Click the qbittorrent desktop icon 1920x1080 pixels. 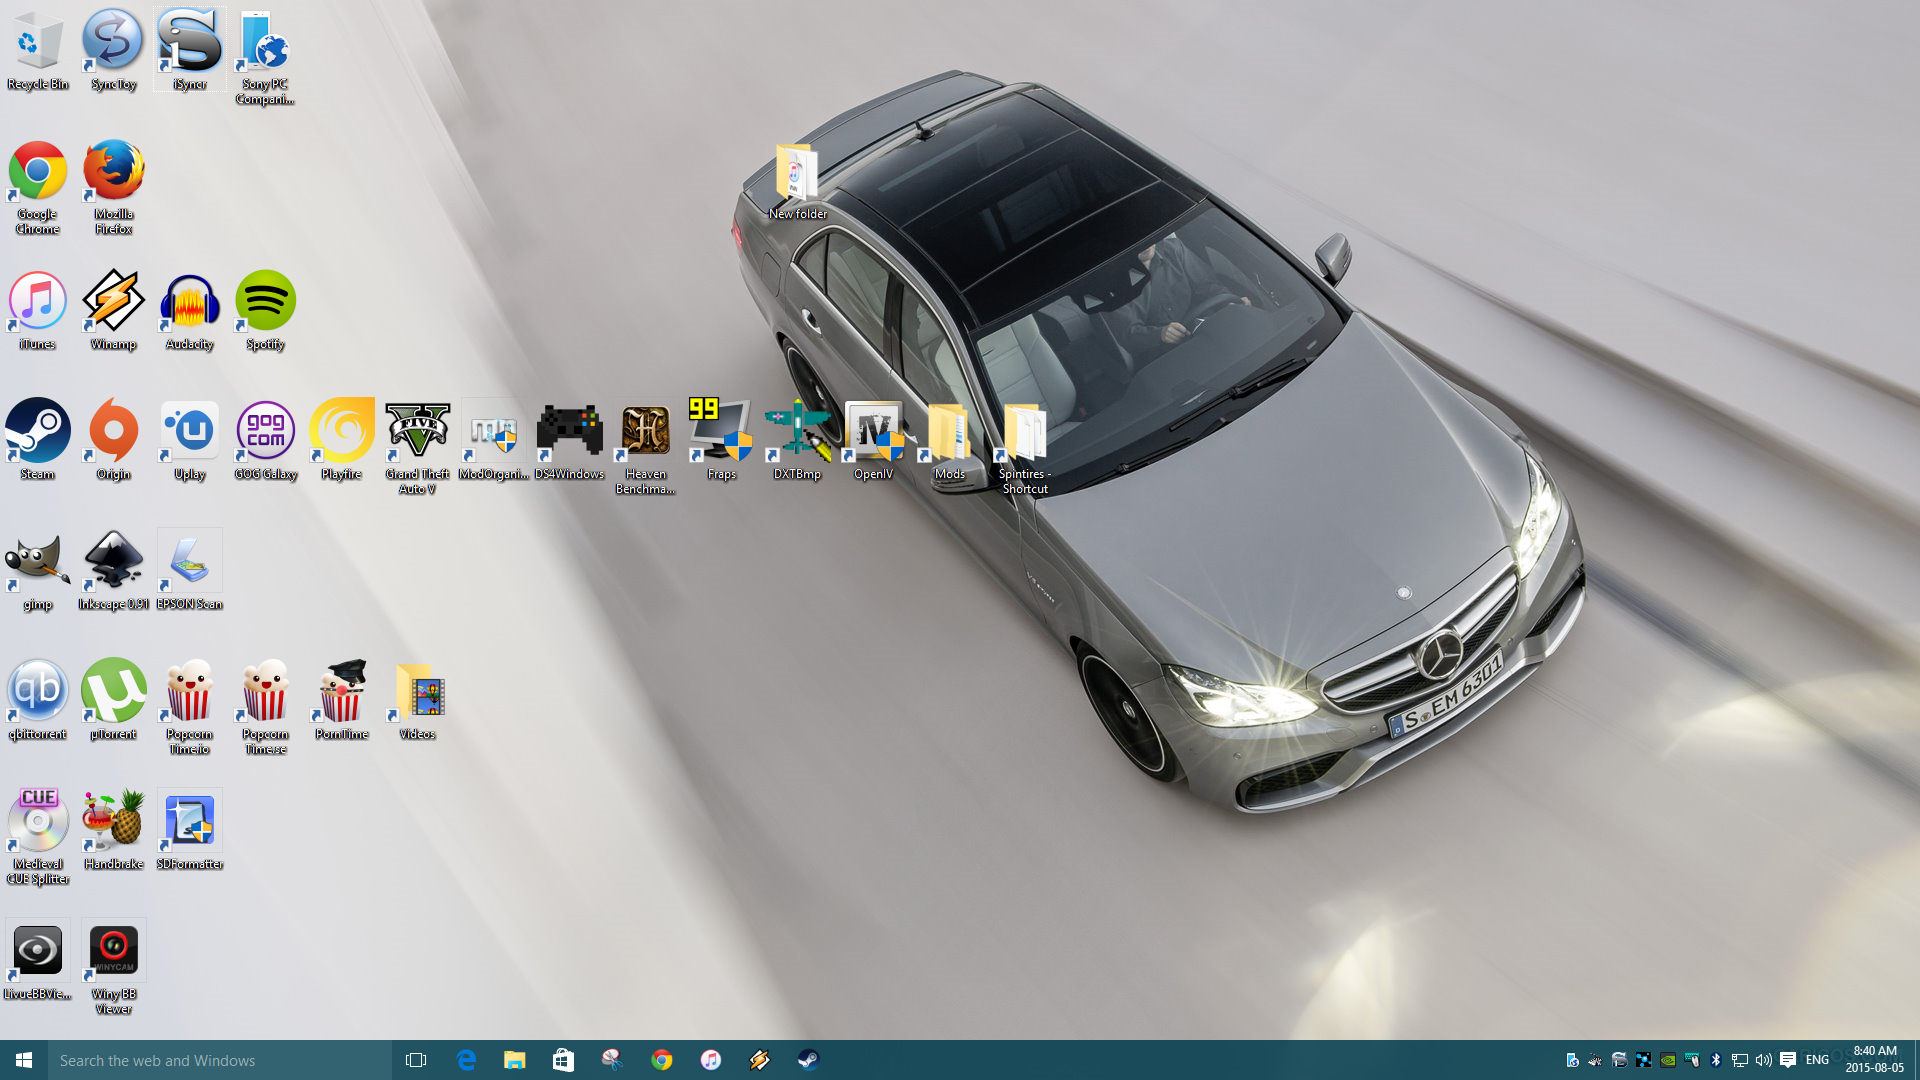tap(38, 700)
